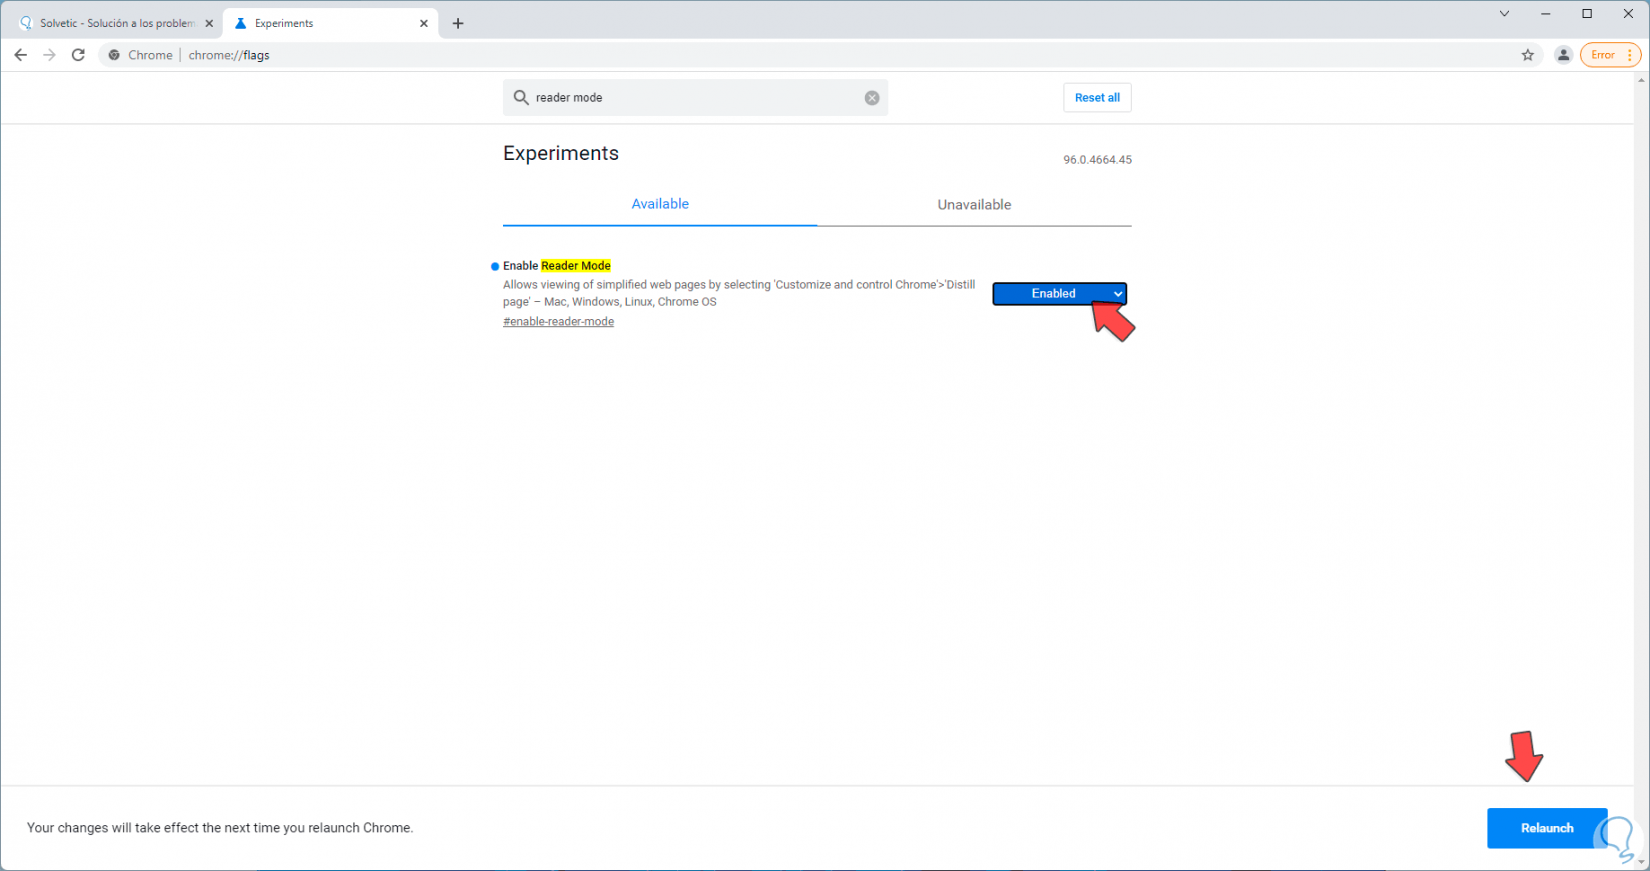Open a new tab with the plus button
The height and width of the screenshot is (871, 1650).
click(x=458, y=23)
